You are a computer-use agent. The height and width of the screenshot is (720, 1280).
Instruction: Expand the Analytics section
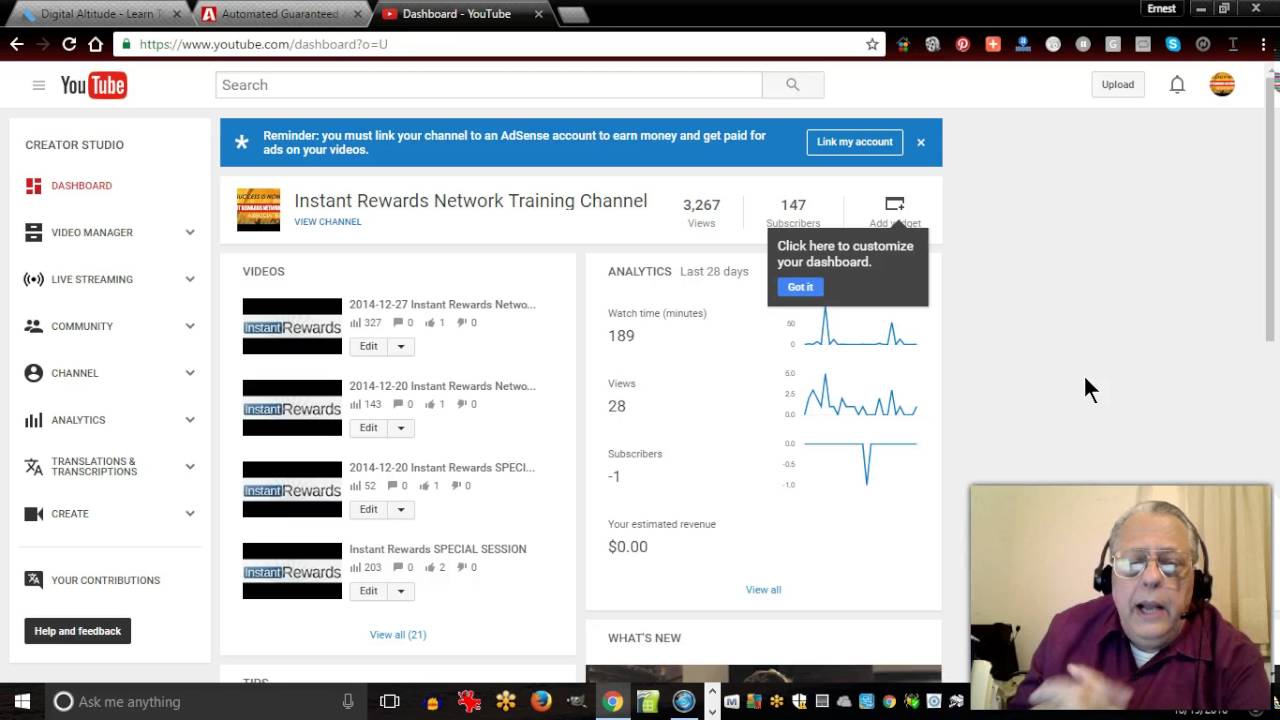point(190,420)
